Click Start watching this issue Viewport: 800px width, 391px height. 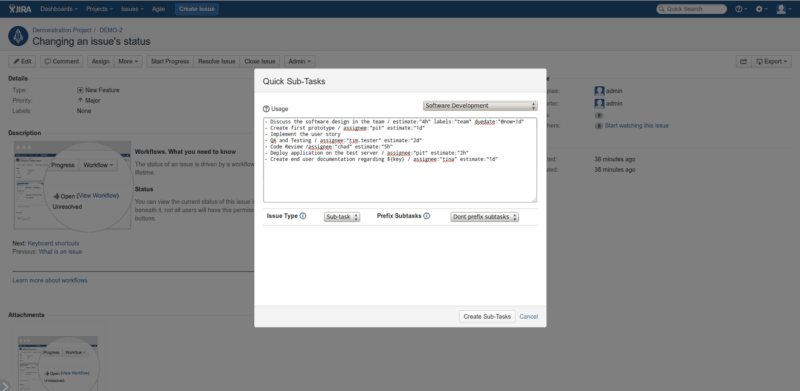click(637, 126)
